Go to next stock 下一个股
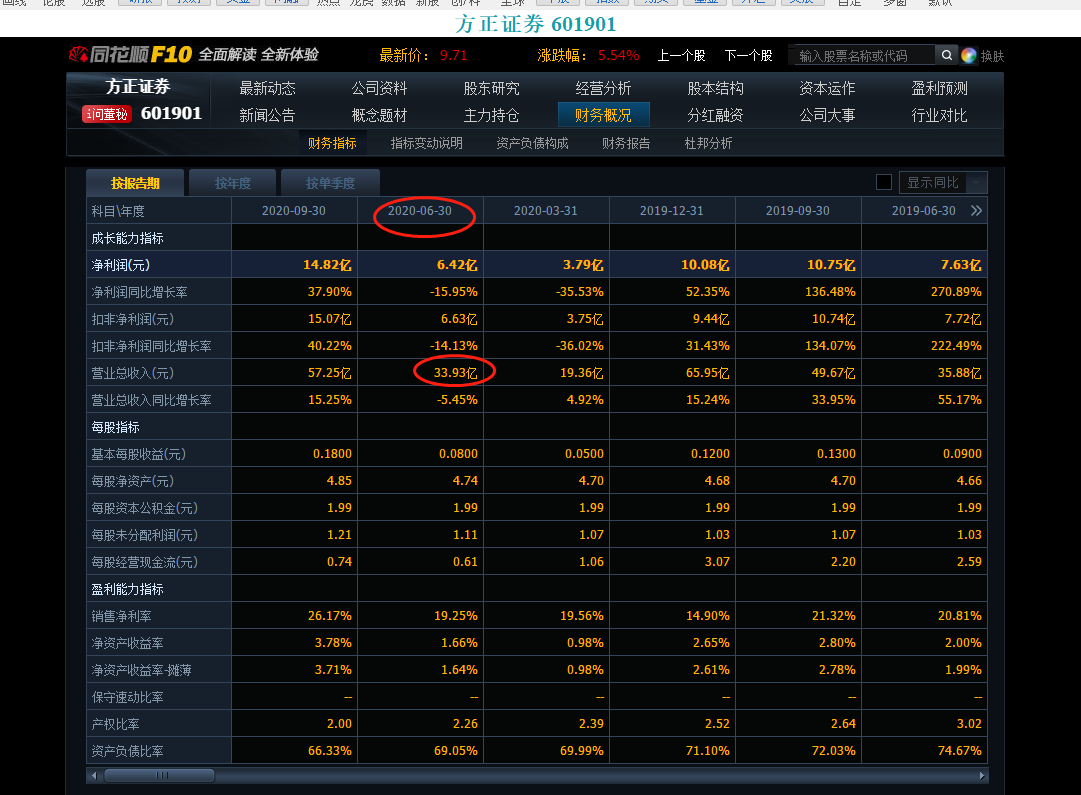Image resolution: width=1081 pixels, height=795 pixels. point(749,55)
